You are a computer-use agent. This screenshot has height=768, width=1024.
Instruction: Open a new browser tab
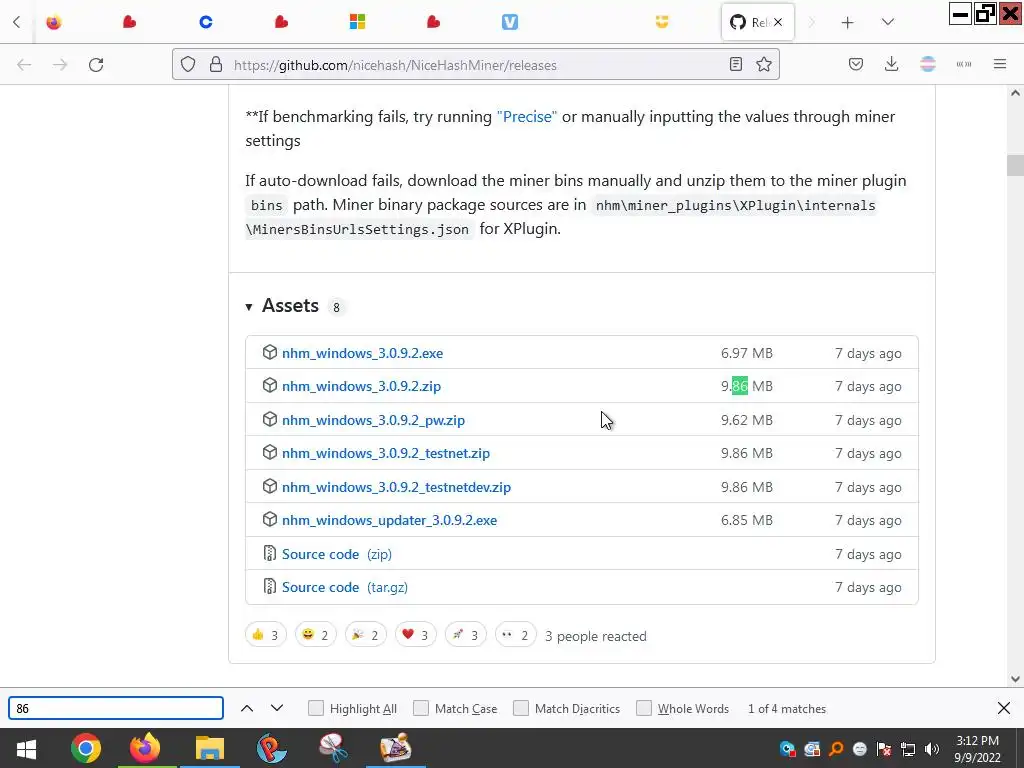coord(847,23)
